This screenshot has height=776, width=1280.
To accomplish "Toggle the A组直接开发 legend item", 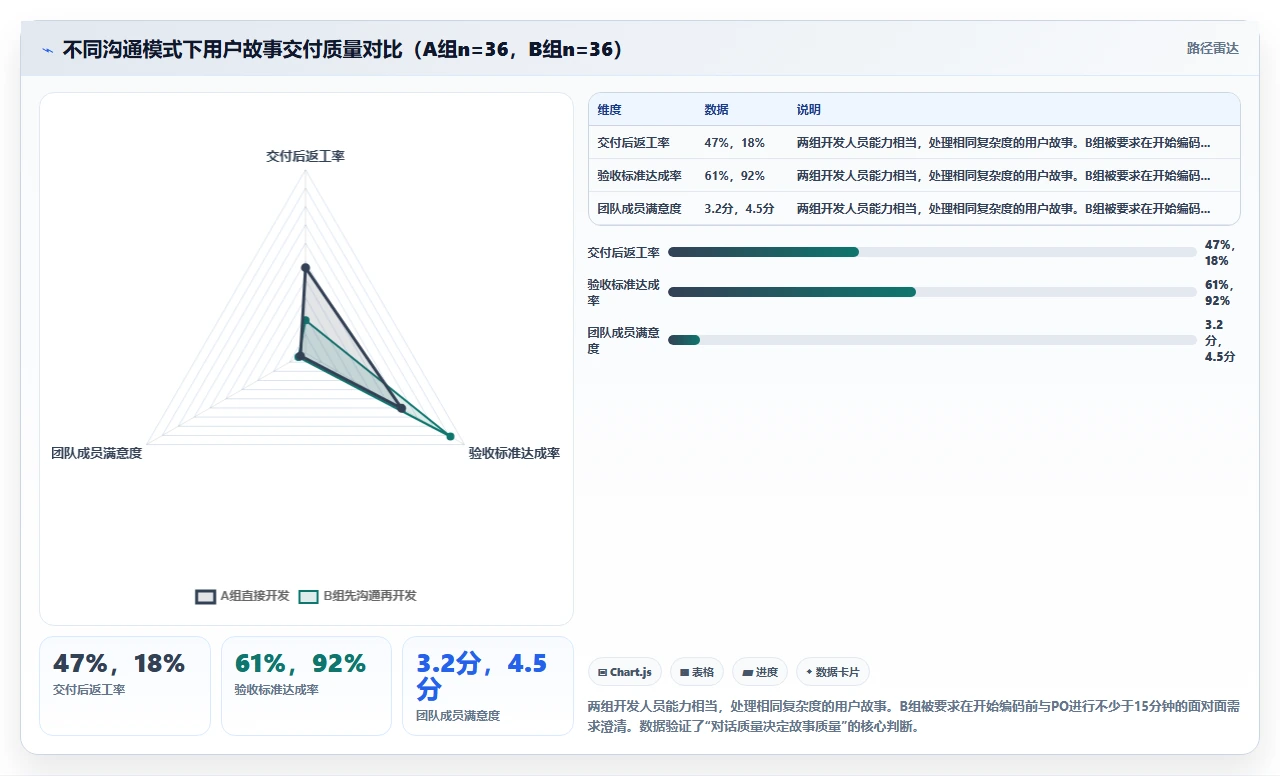I will click(242, 596).
